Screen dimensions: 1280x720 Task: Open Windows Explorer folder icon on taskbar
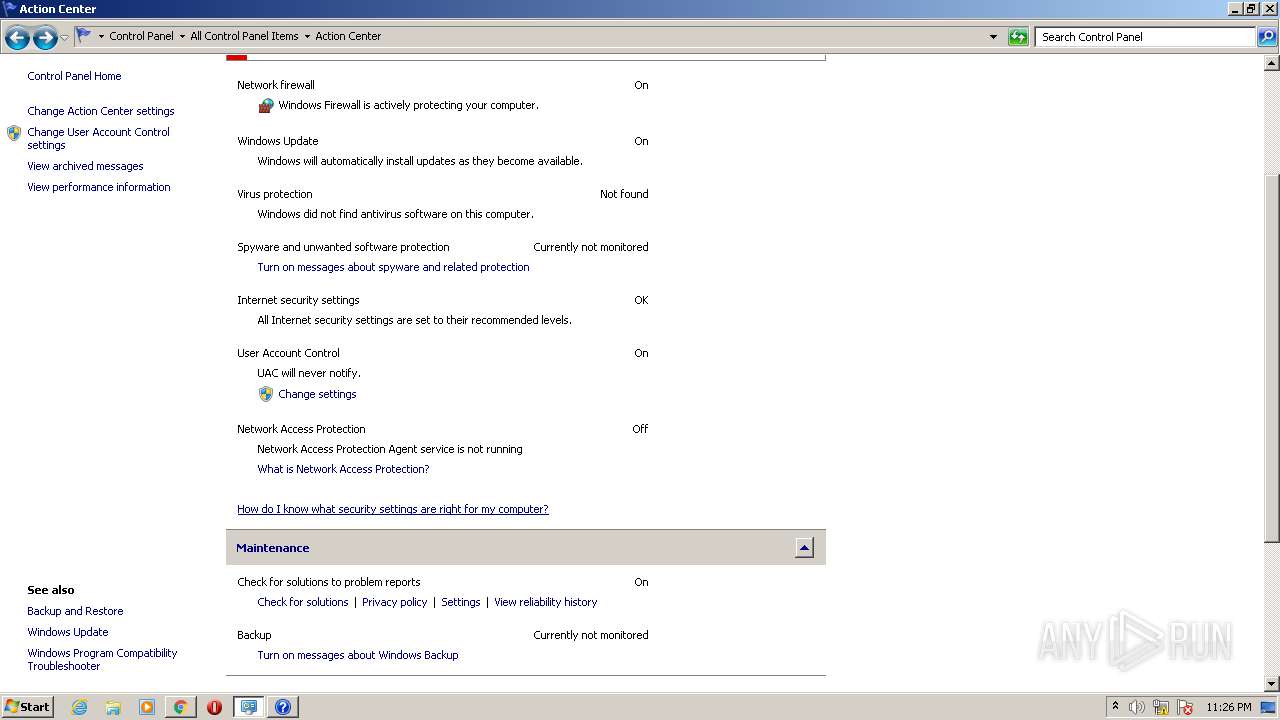pyautogui.click(x=113, y=707)
